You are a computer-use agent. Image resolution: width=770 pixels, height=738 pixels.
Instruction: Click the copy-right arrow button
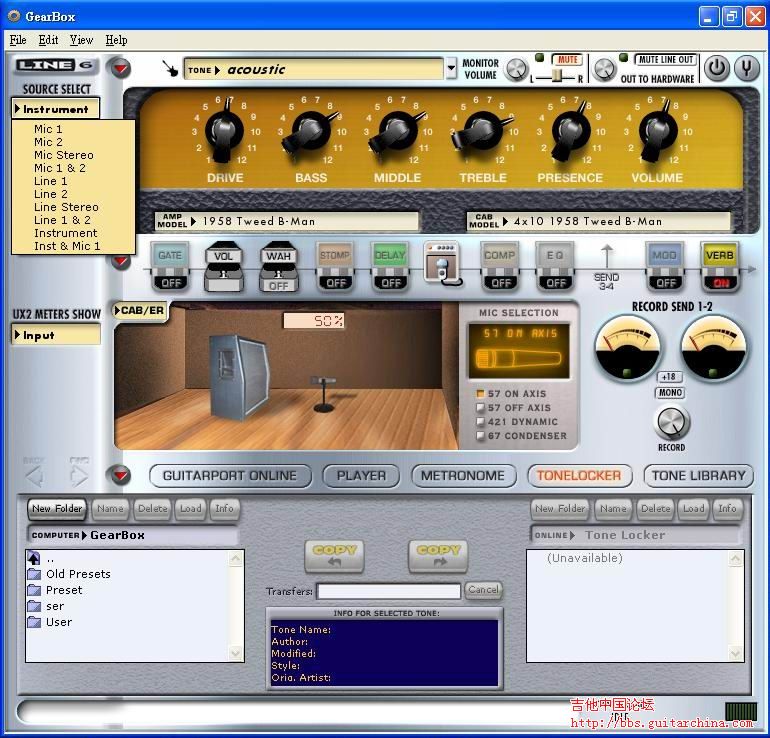click(439, 556)
